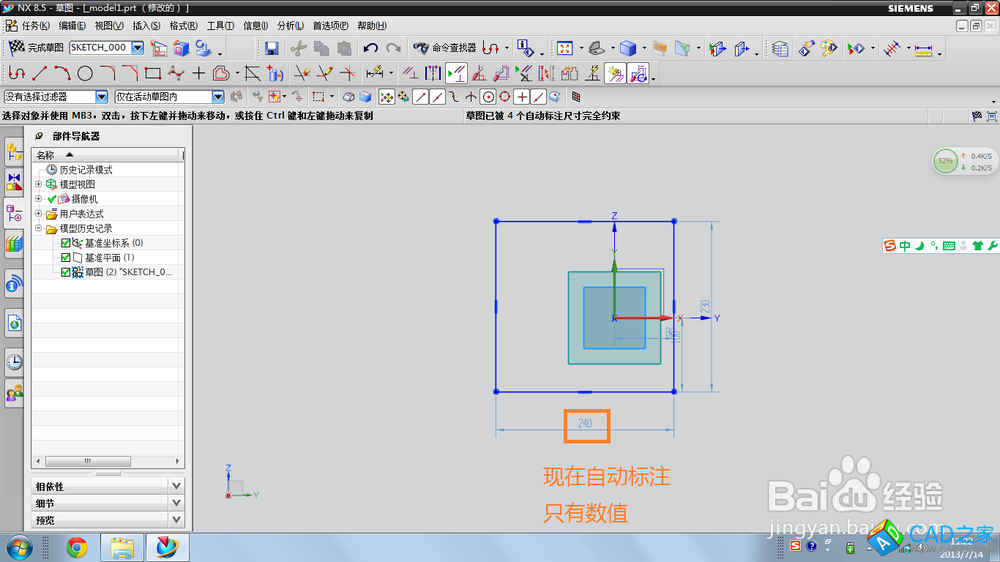The image size is (1000, 562).
Task: Open the 工具(T) menu
Action: coord(220,26)
